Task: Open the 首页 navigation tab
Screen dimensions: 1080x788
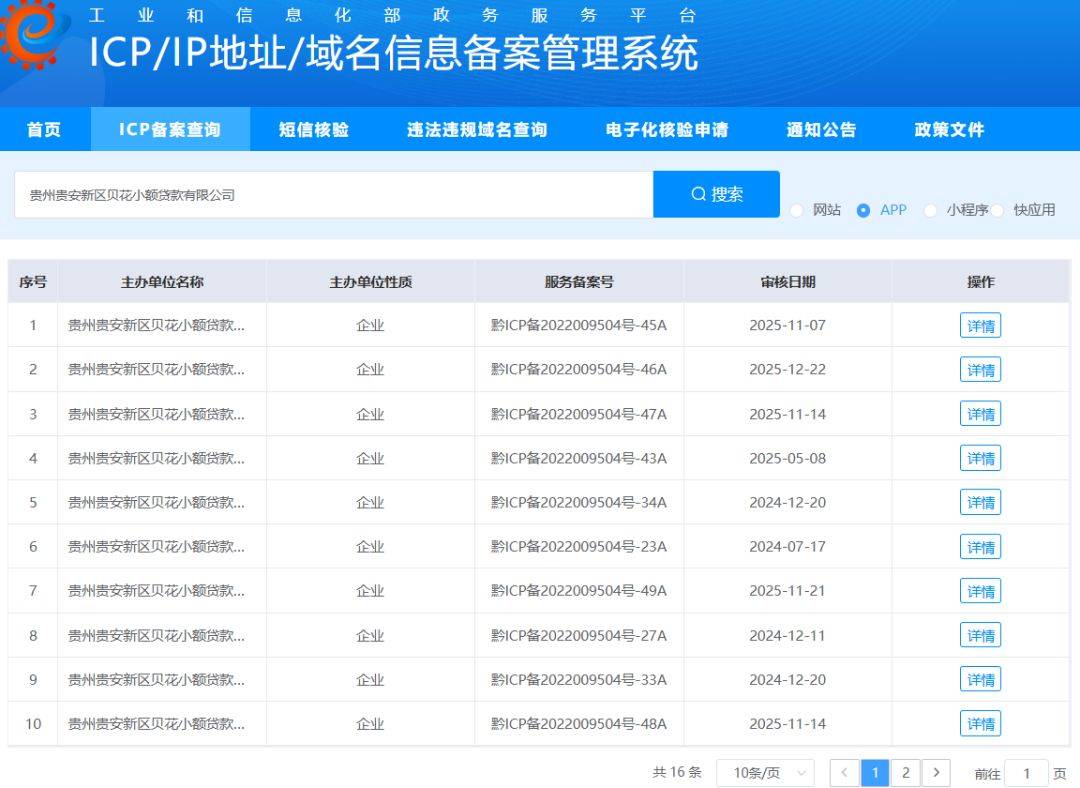Action: [x=44, y=130]
